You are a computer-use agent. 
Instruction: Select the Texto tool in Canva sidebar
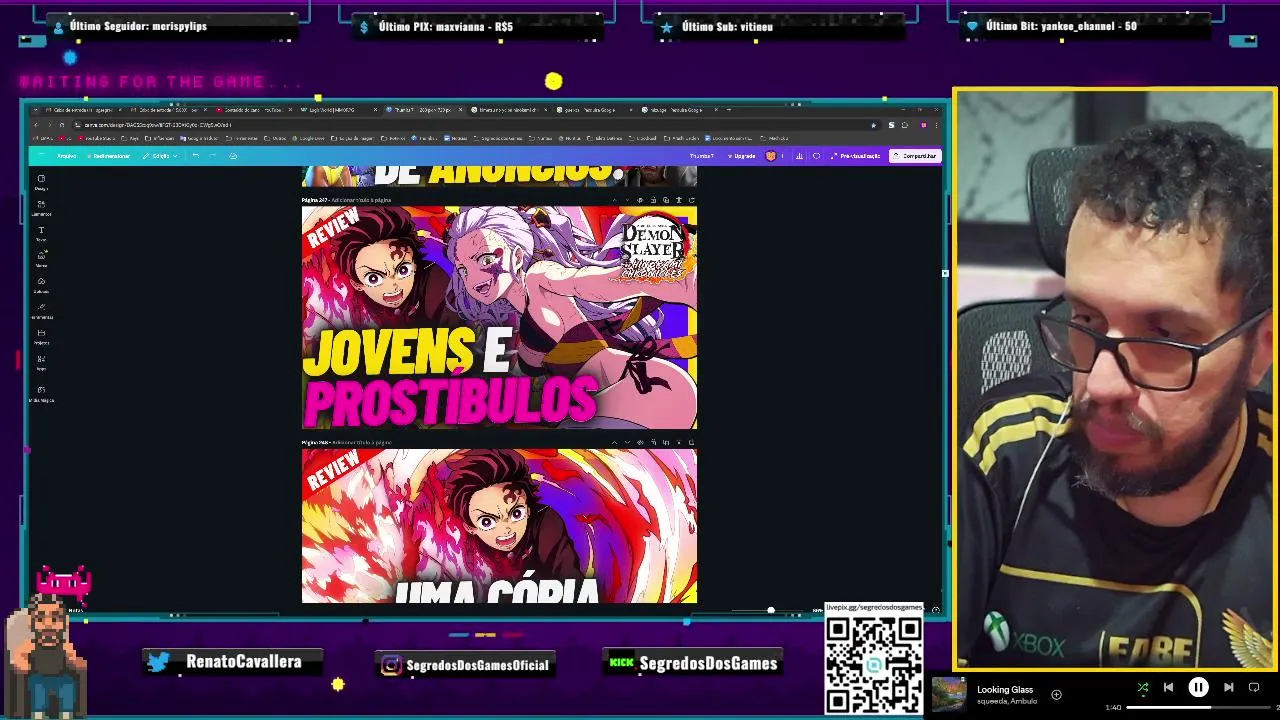coord(41,233)
